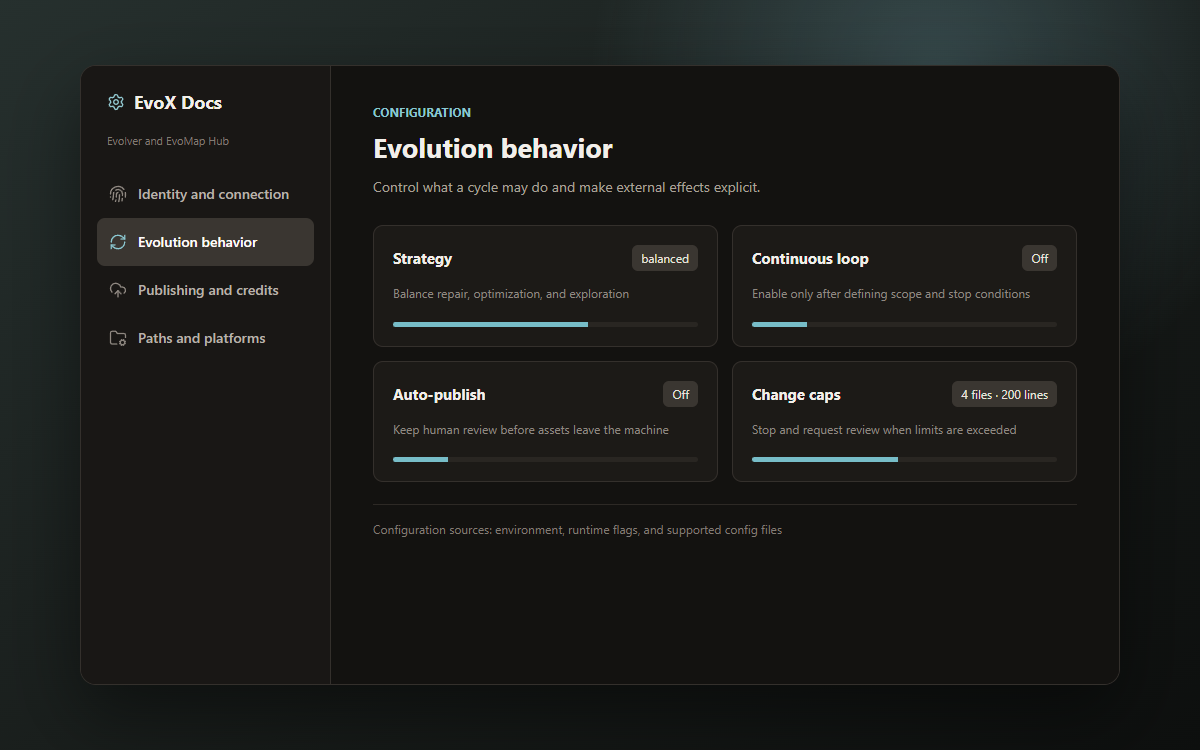Click text 'Balance repair, optimization, and exploration'
Image resolution: width=1200 pixels, height=750 pixels.
pos(511,294)
